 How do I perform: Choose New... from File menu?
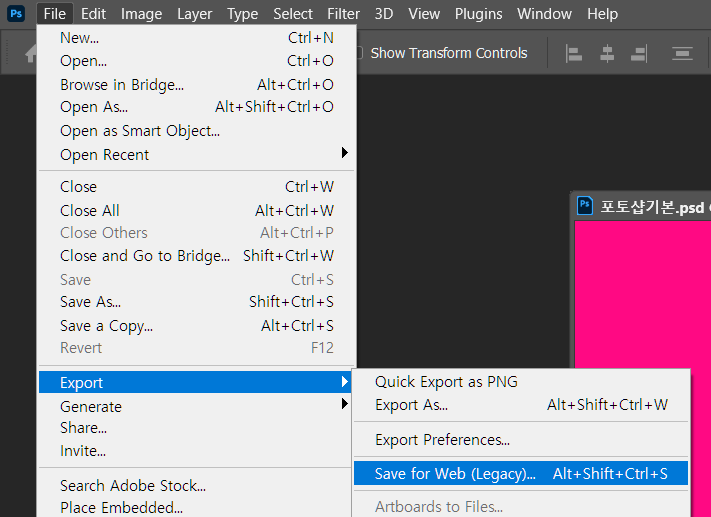pyautogui.click(x=196, y=38)
